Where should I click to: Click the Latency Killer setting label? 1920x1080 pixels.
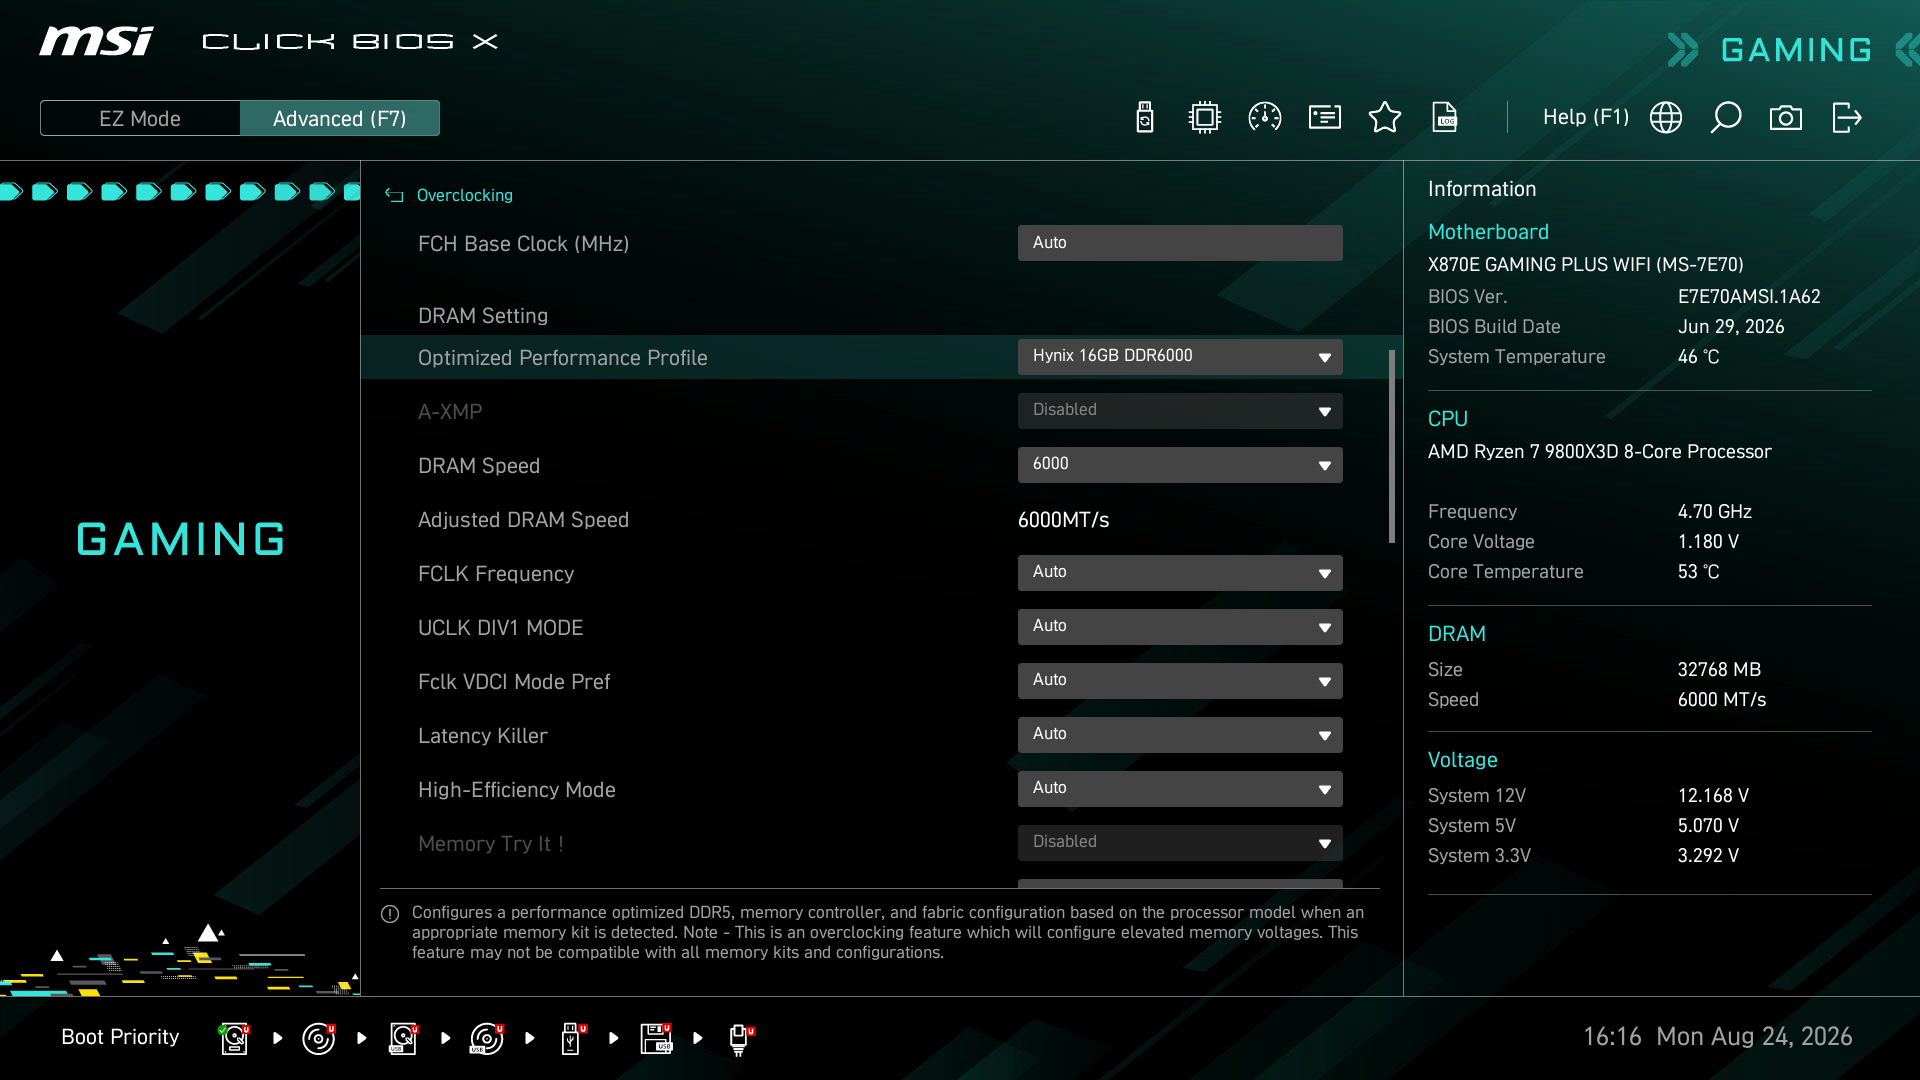click(x=483, y=736)
